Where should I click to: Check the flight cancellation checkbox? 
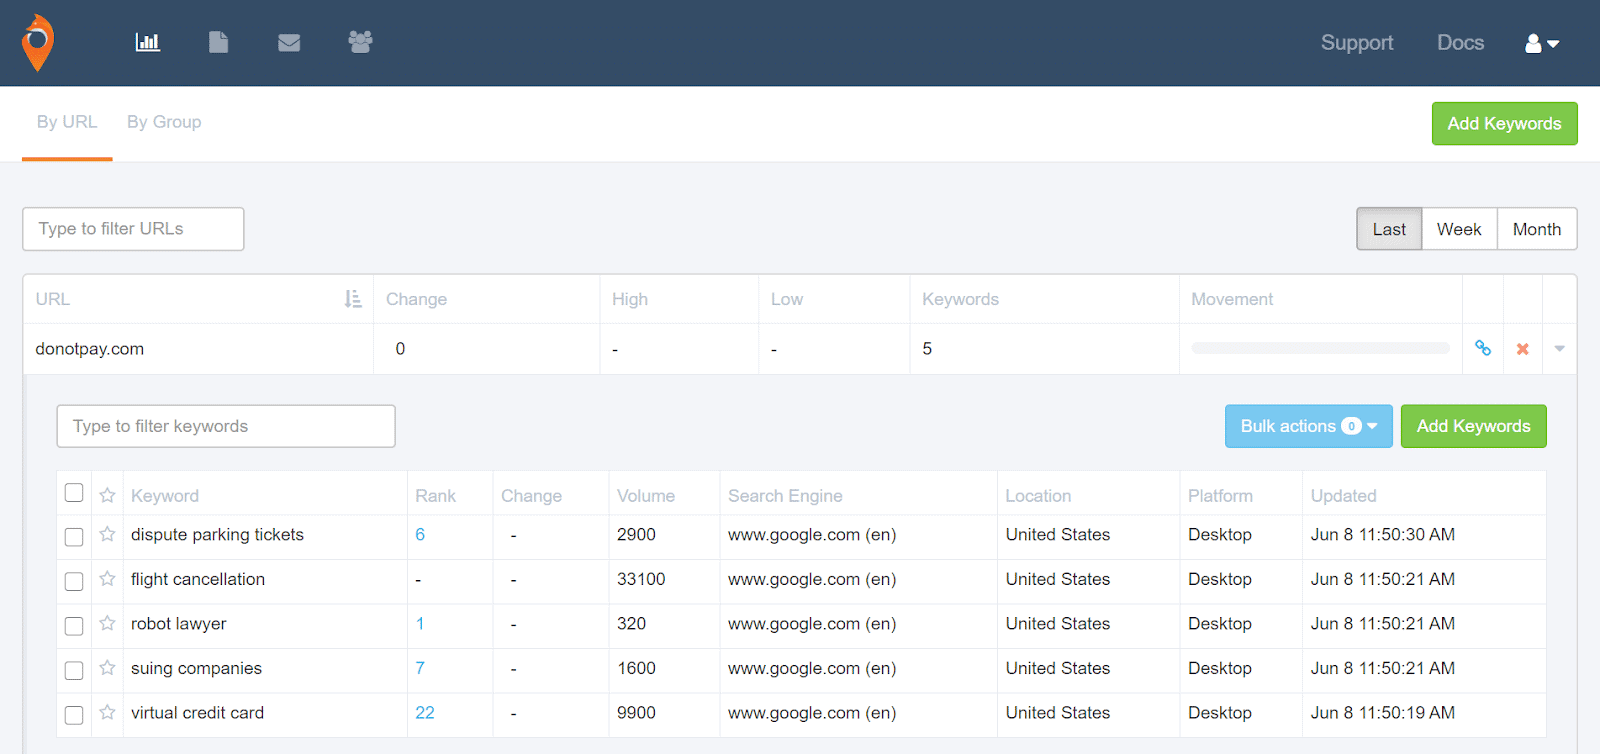click(74, 581)
